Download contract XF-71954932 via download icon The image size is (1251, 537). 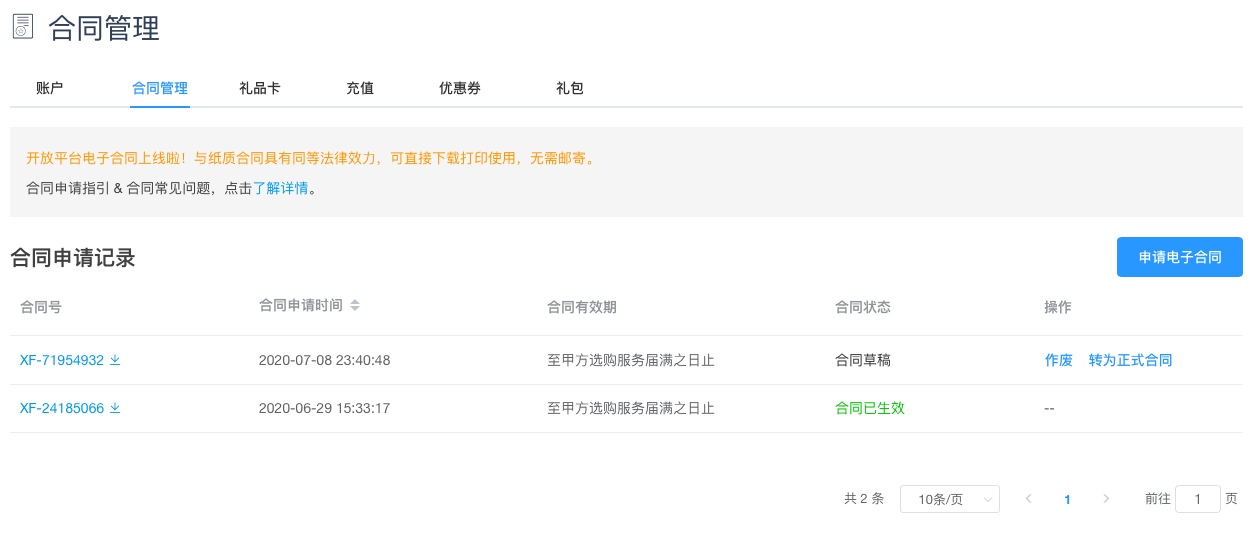point(115,360)
